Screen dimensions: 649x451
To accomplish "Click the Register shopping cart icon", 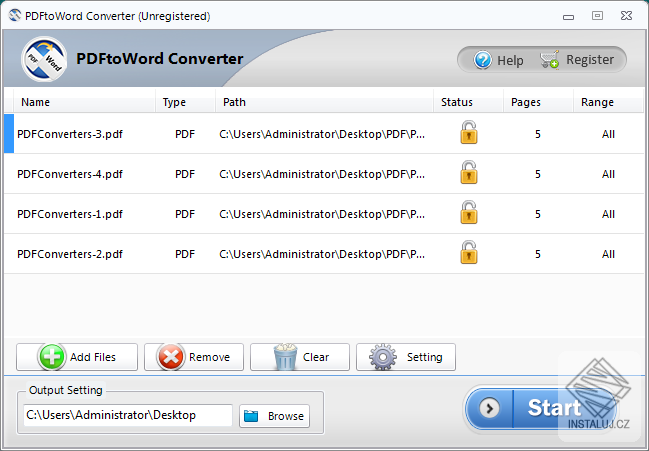I will (550, 60).
